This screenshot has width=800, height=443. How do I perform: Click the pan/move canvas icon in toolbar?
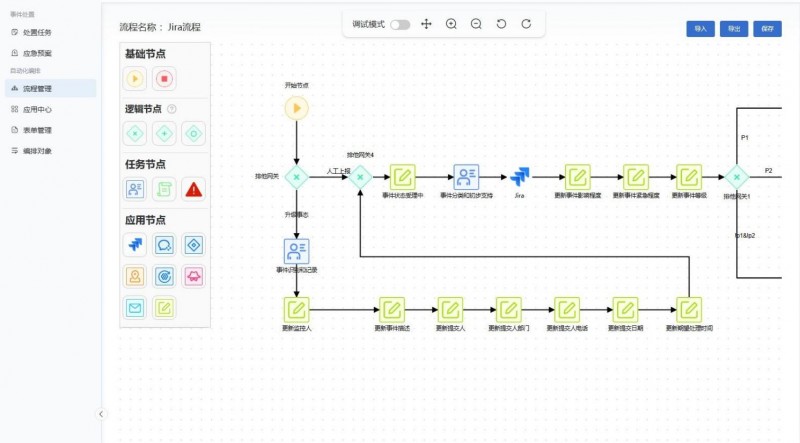tap(426, 24)
